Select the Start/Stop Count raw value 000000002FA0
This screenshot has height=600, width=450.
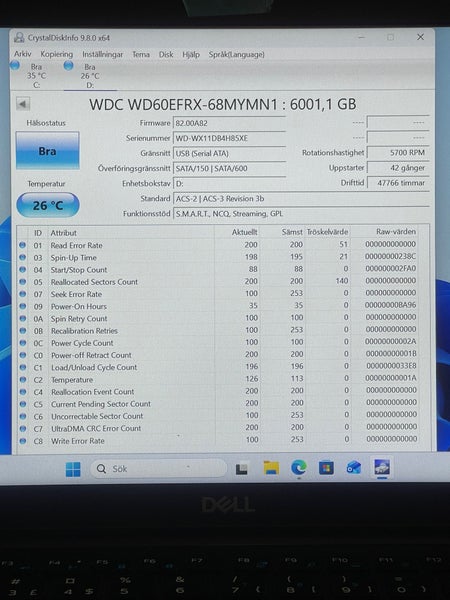pos(390,268)
